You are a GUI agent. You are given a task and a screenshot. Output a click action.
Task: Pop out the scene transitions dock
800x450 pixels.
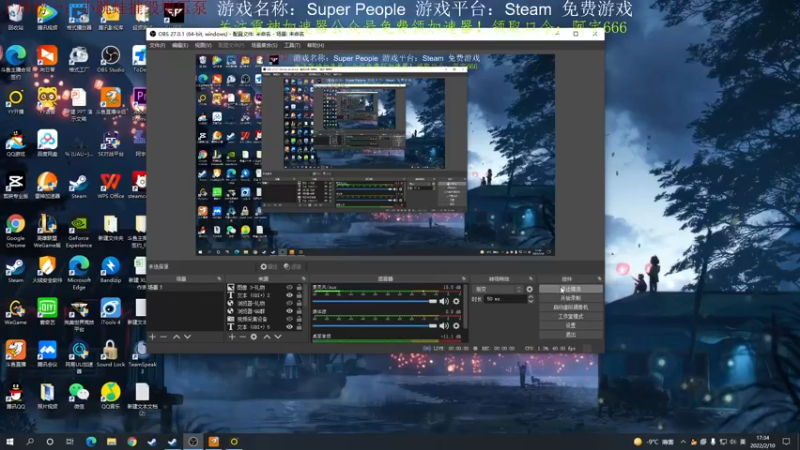click(531, 279)
